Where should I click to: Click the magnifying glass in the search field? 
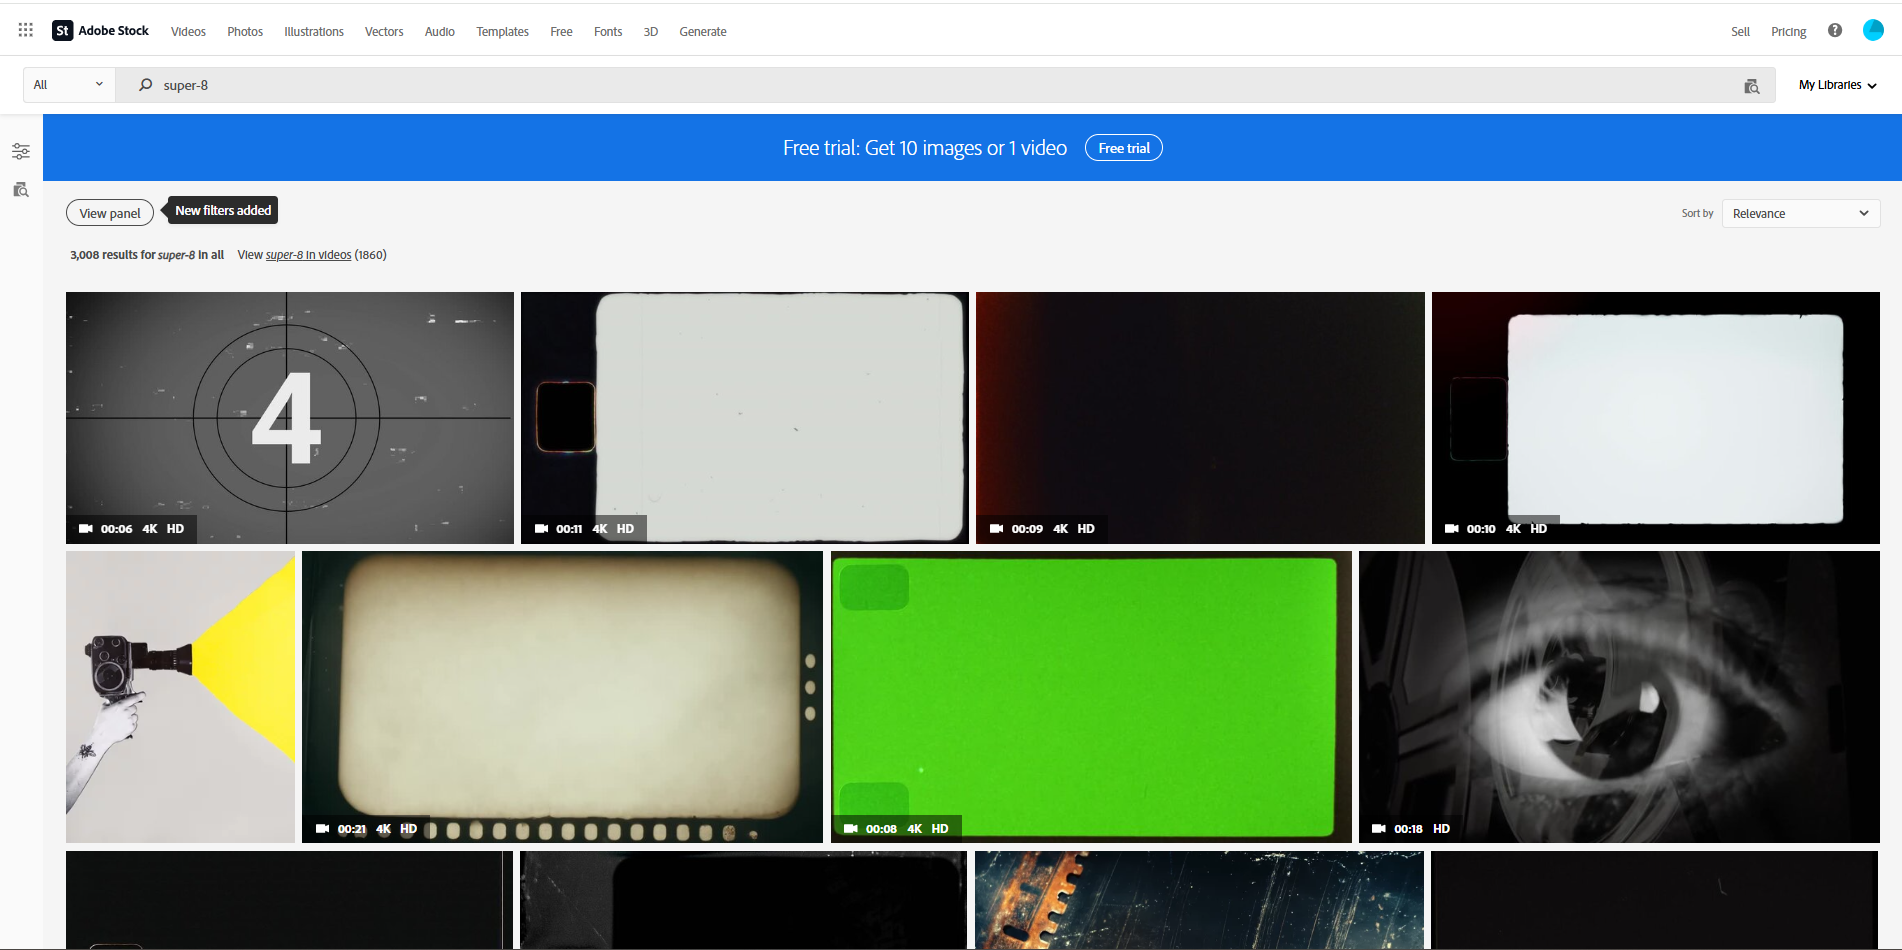pos(145,85)
